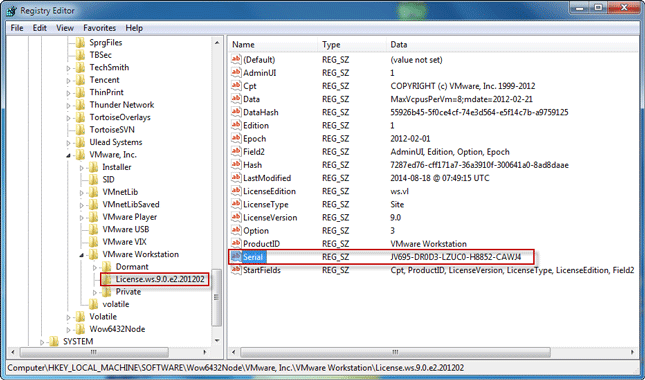Image resolution: width=645 pixels, height=380 pixels.
Task: Select the volatile subkey under VMware, Inc.
Action: pyautogui.click(x=116, y=304)
